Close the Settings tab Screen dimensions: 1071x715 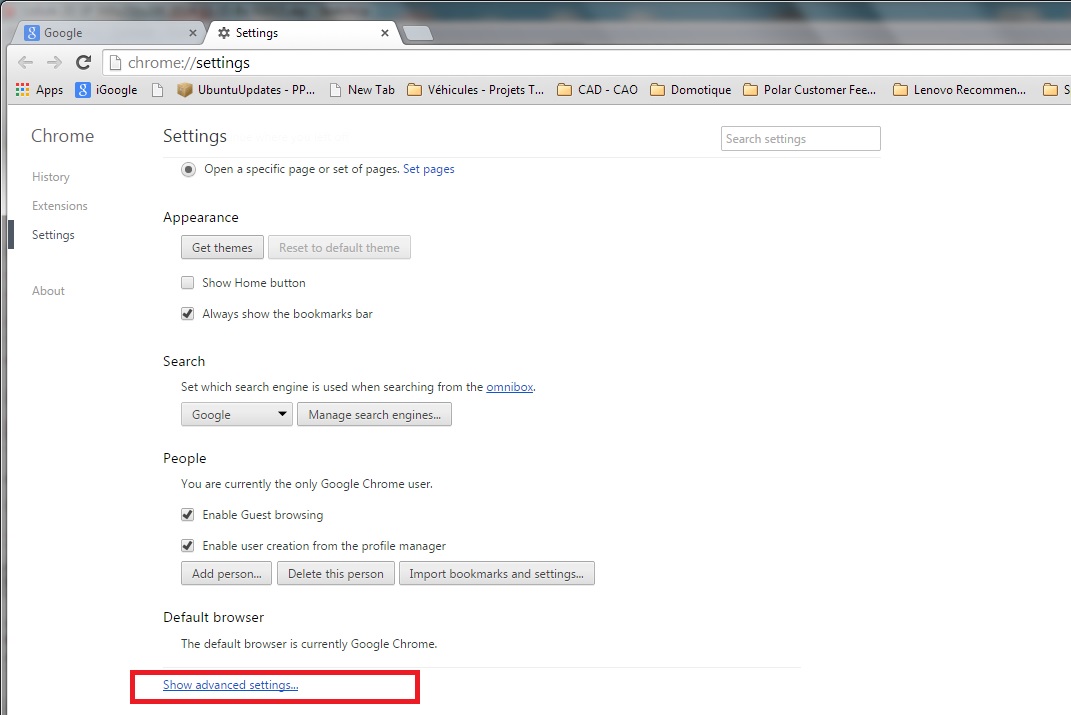(x=385, y=33)
